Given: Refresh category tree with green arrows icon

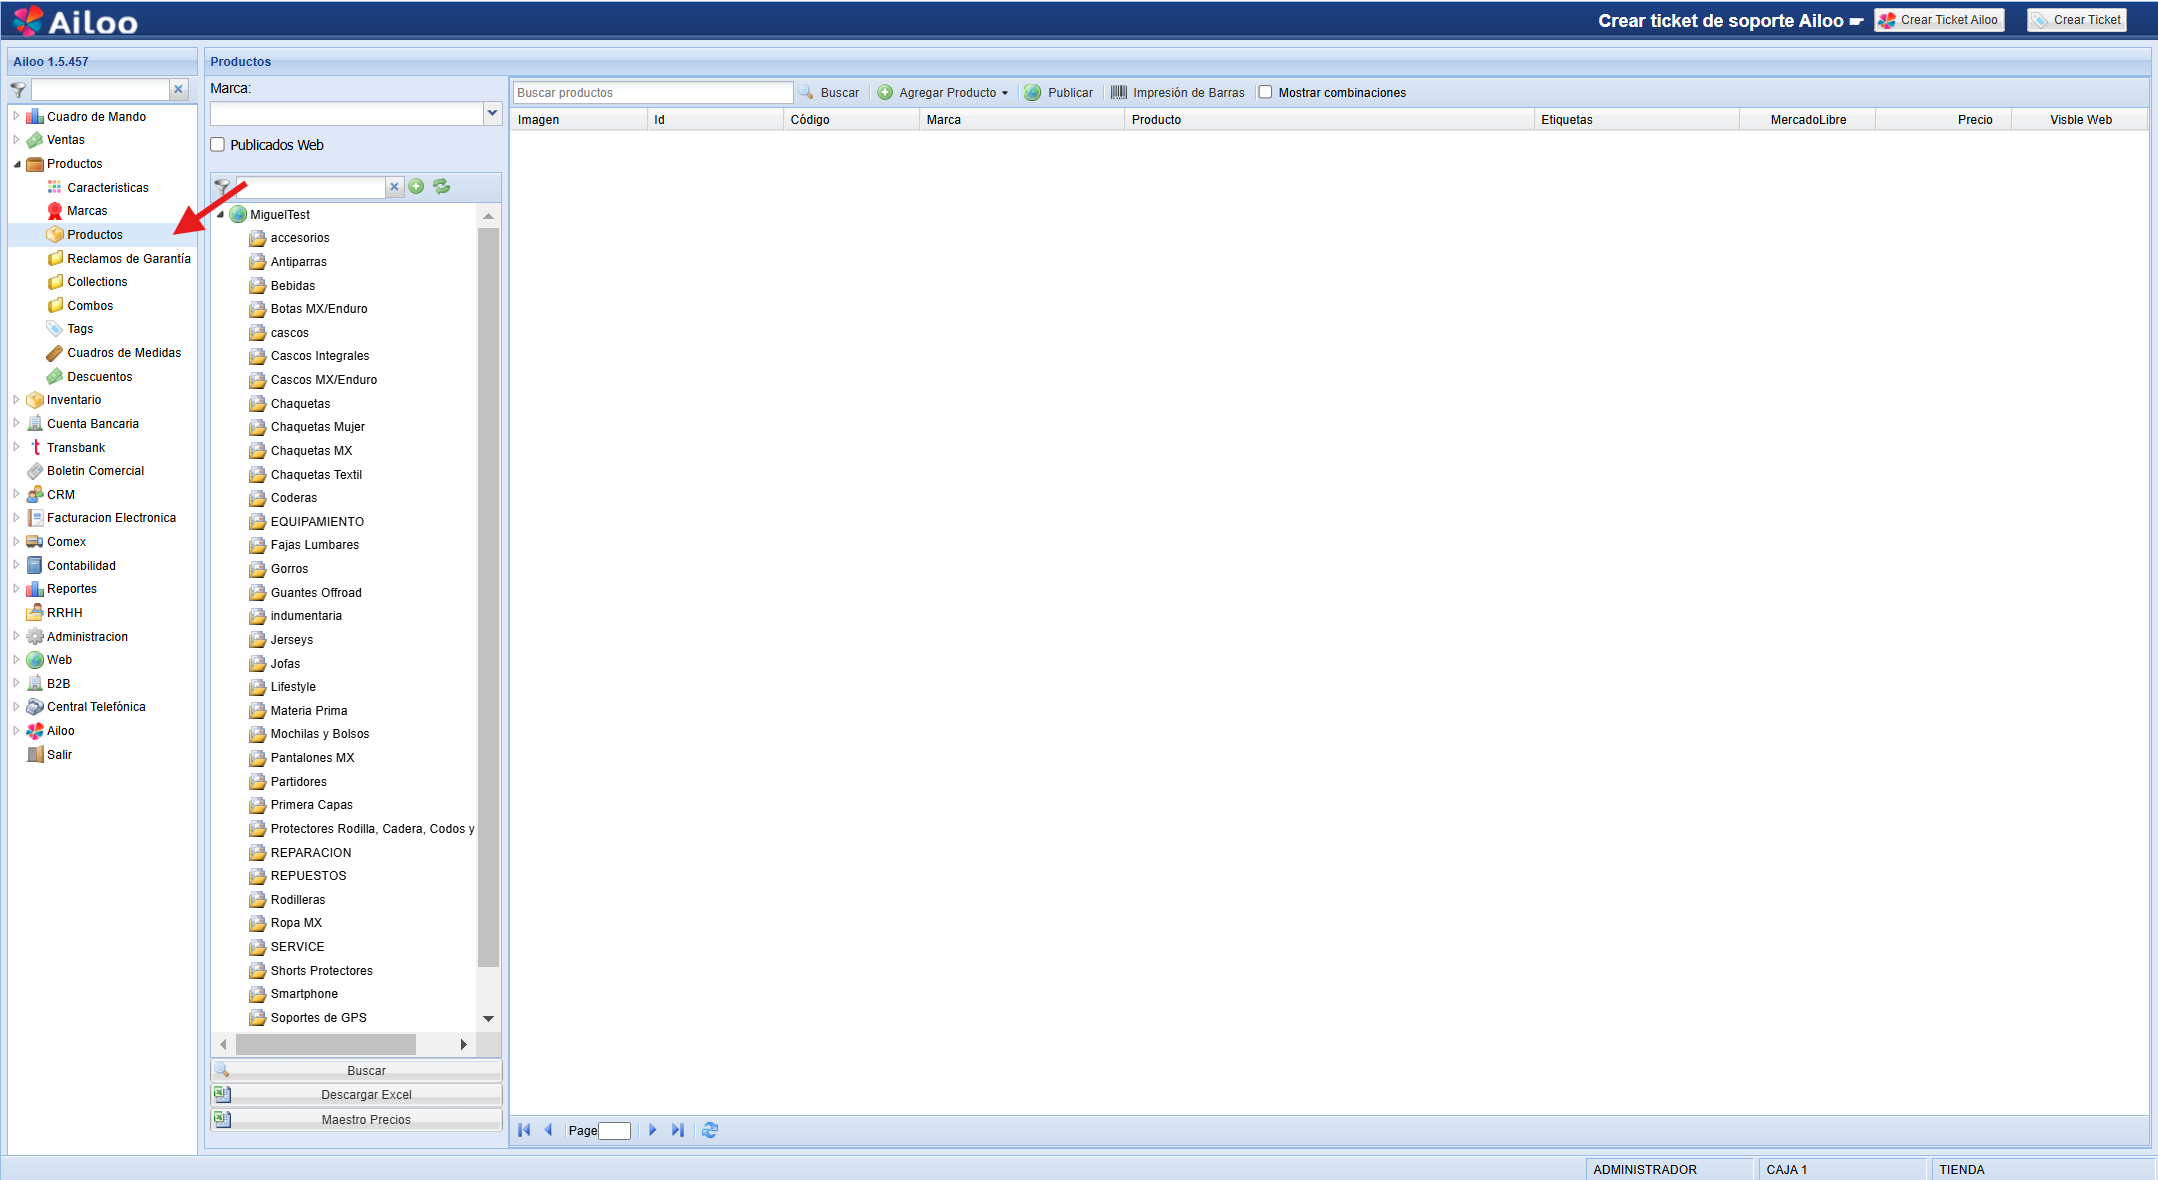Looking at the screenshot, I should pyautogui.click(x=441, y=187).
